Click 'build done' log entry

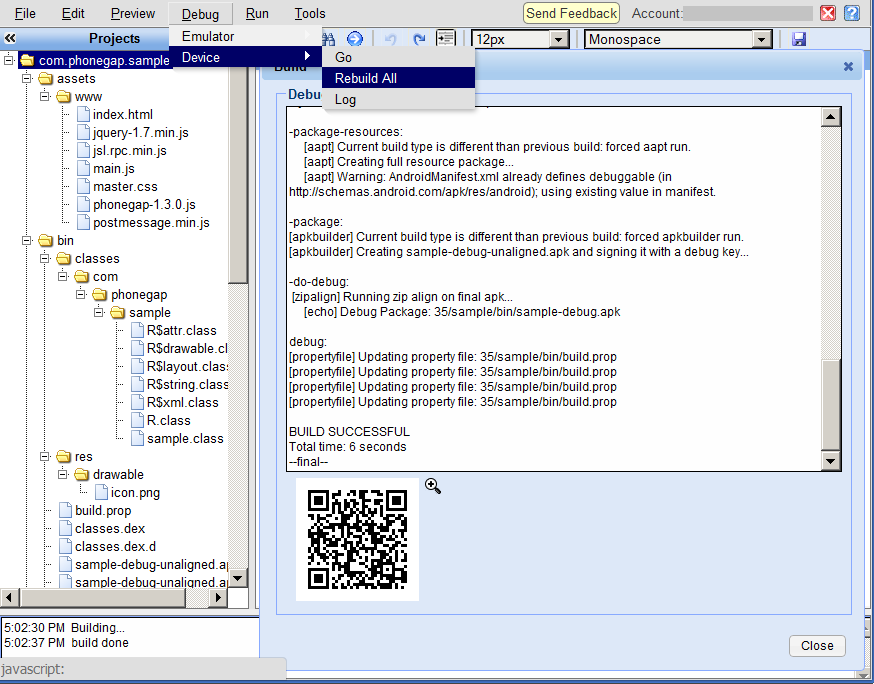coord(100,643)
